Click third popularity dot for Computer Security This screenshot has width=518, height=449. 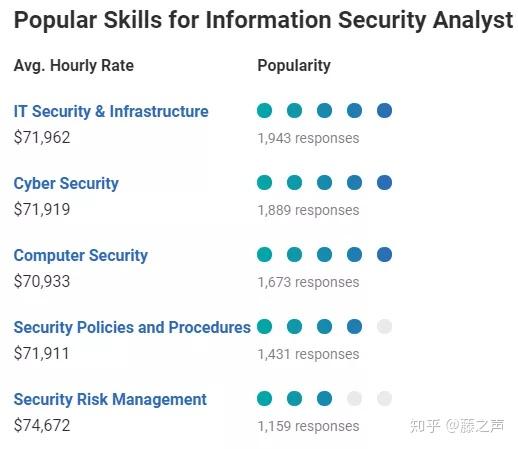[324, 255]
